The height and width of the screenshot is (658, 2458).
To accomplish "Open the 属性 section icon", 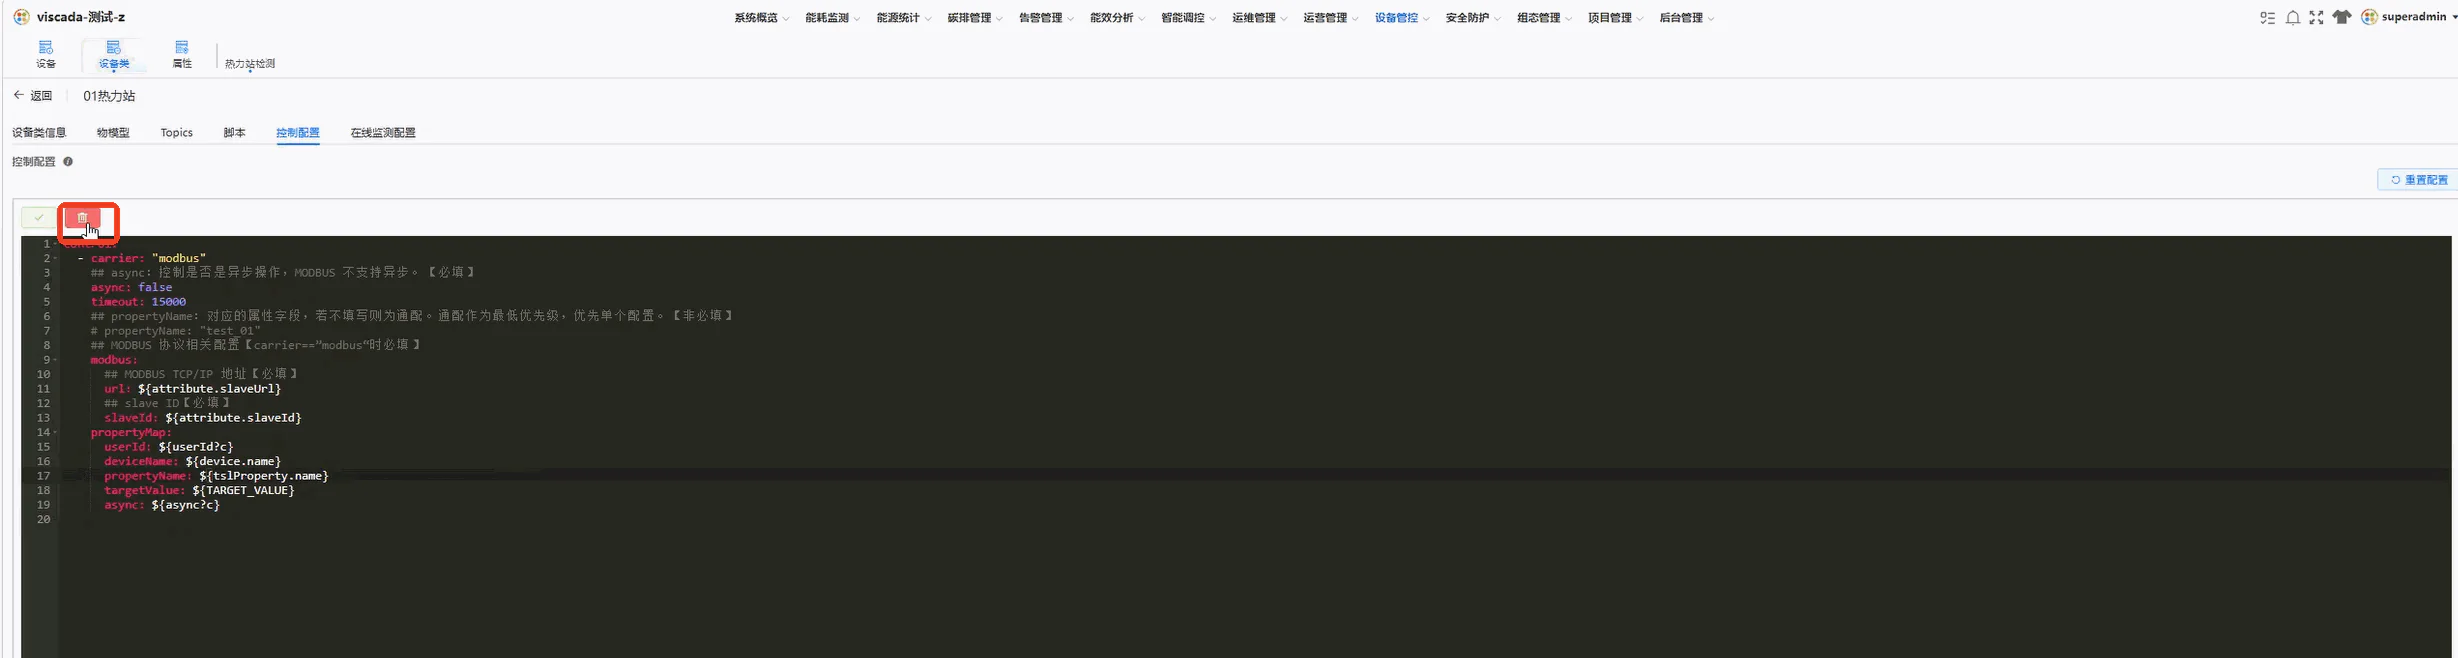I will point(182,54).
